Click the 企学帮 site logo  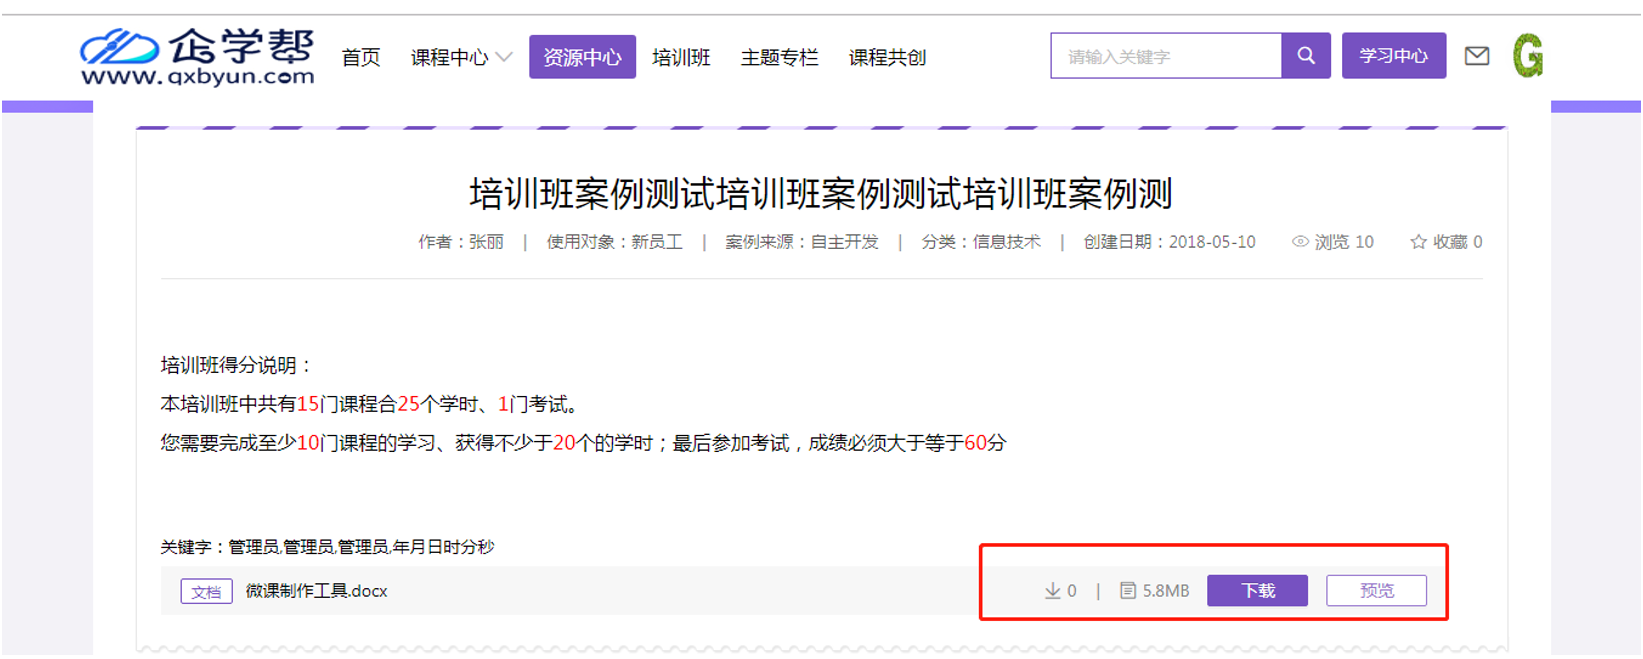click(x=197, y=57)
